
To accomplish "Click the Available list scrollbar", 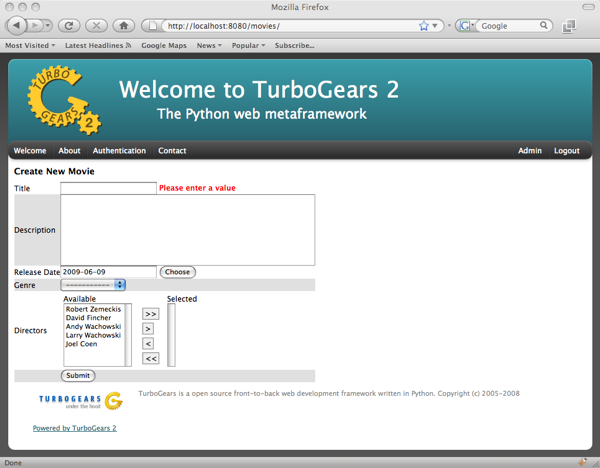I will 128,335.
